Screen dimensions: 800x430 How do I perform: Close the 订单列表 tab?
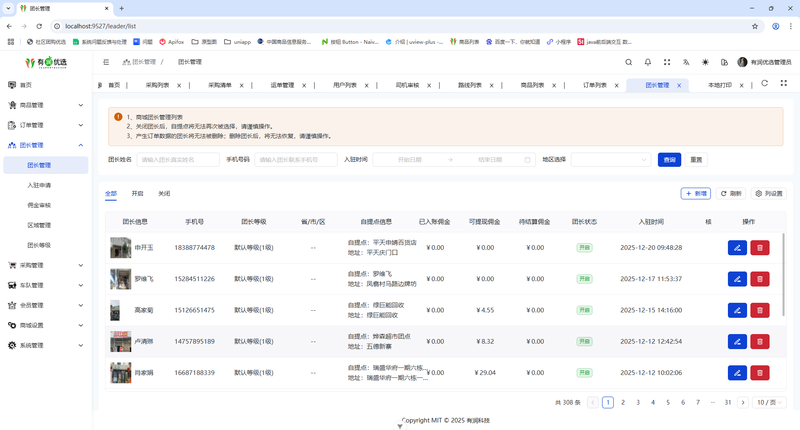[615, 86]
